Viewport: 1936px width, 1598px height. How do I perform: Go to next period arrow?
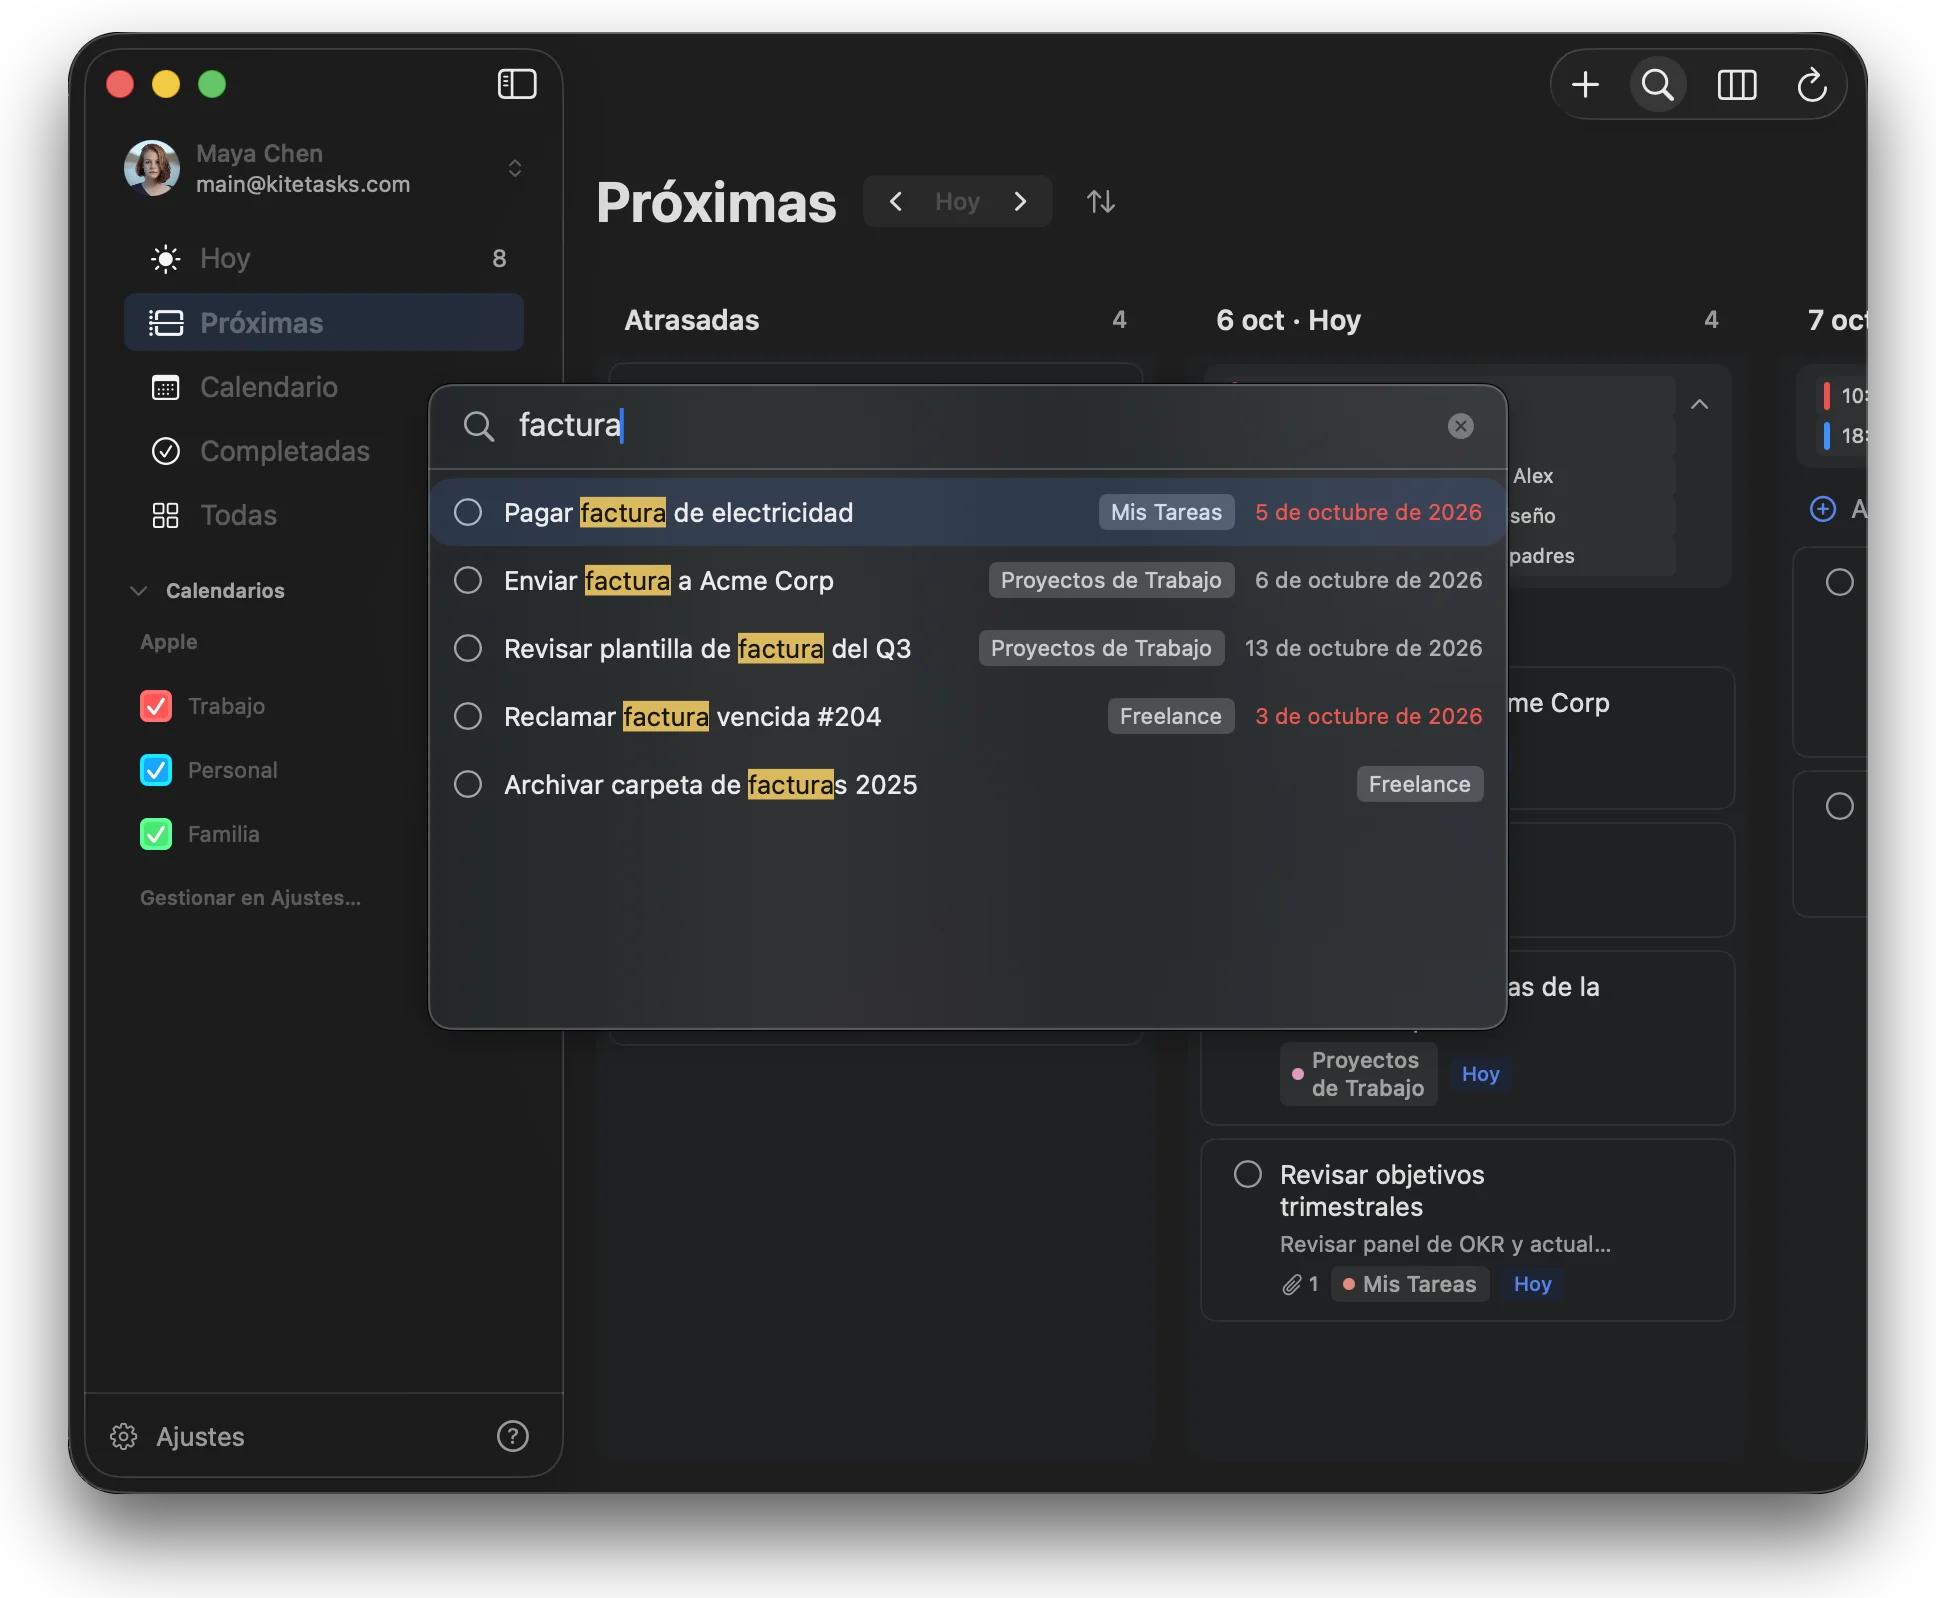[x=1020, y=201]
